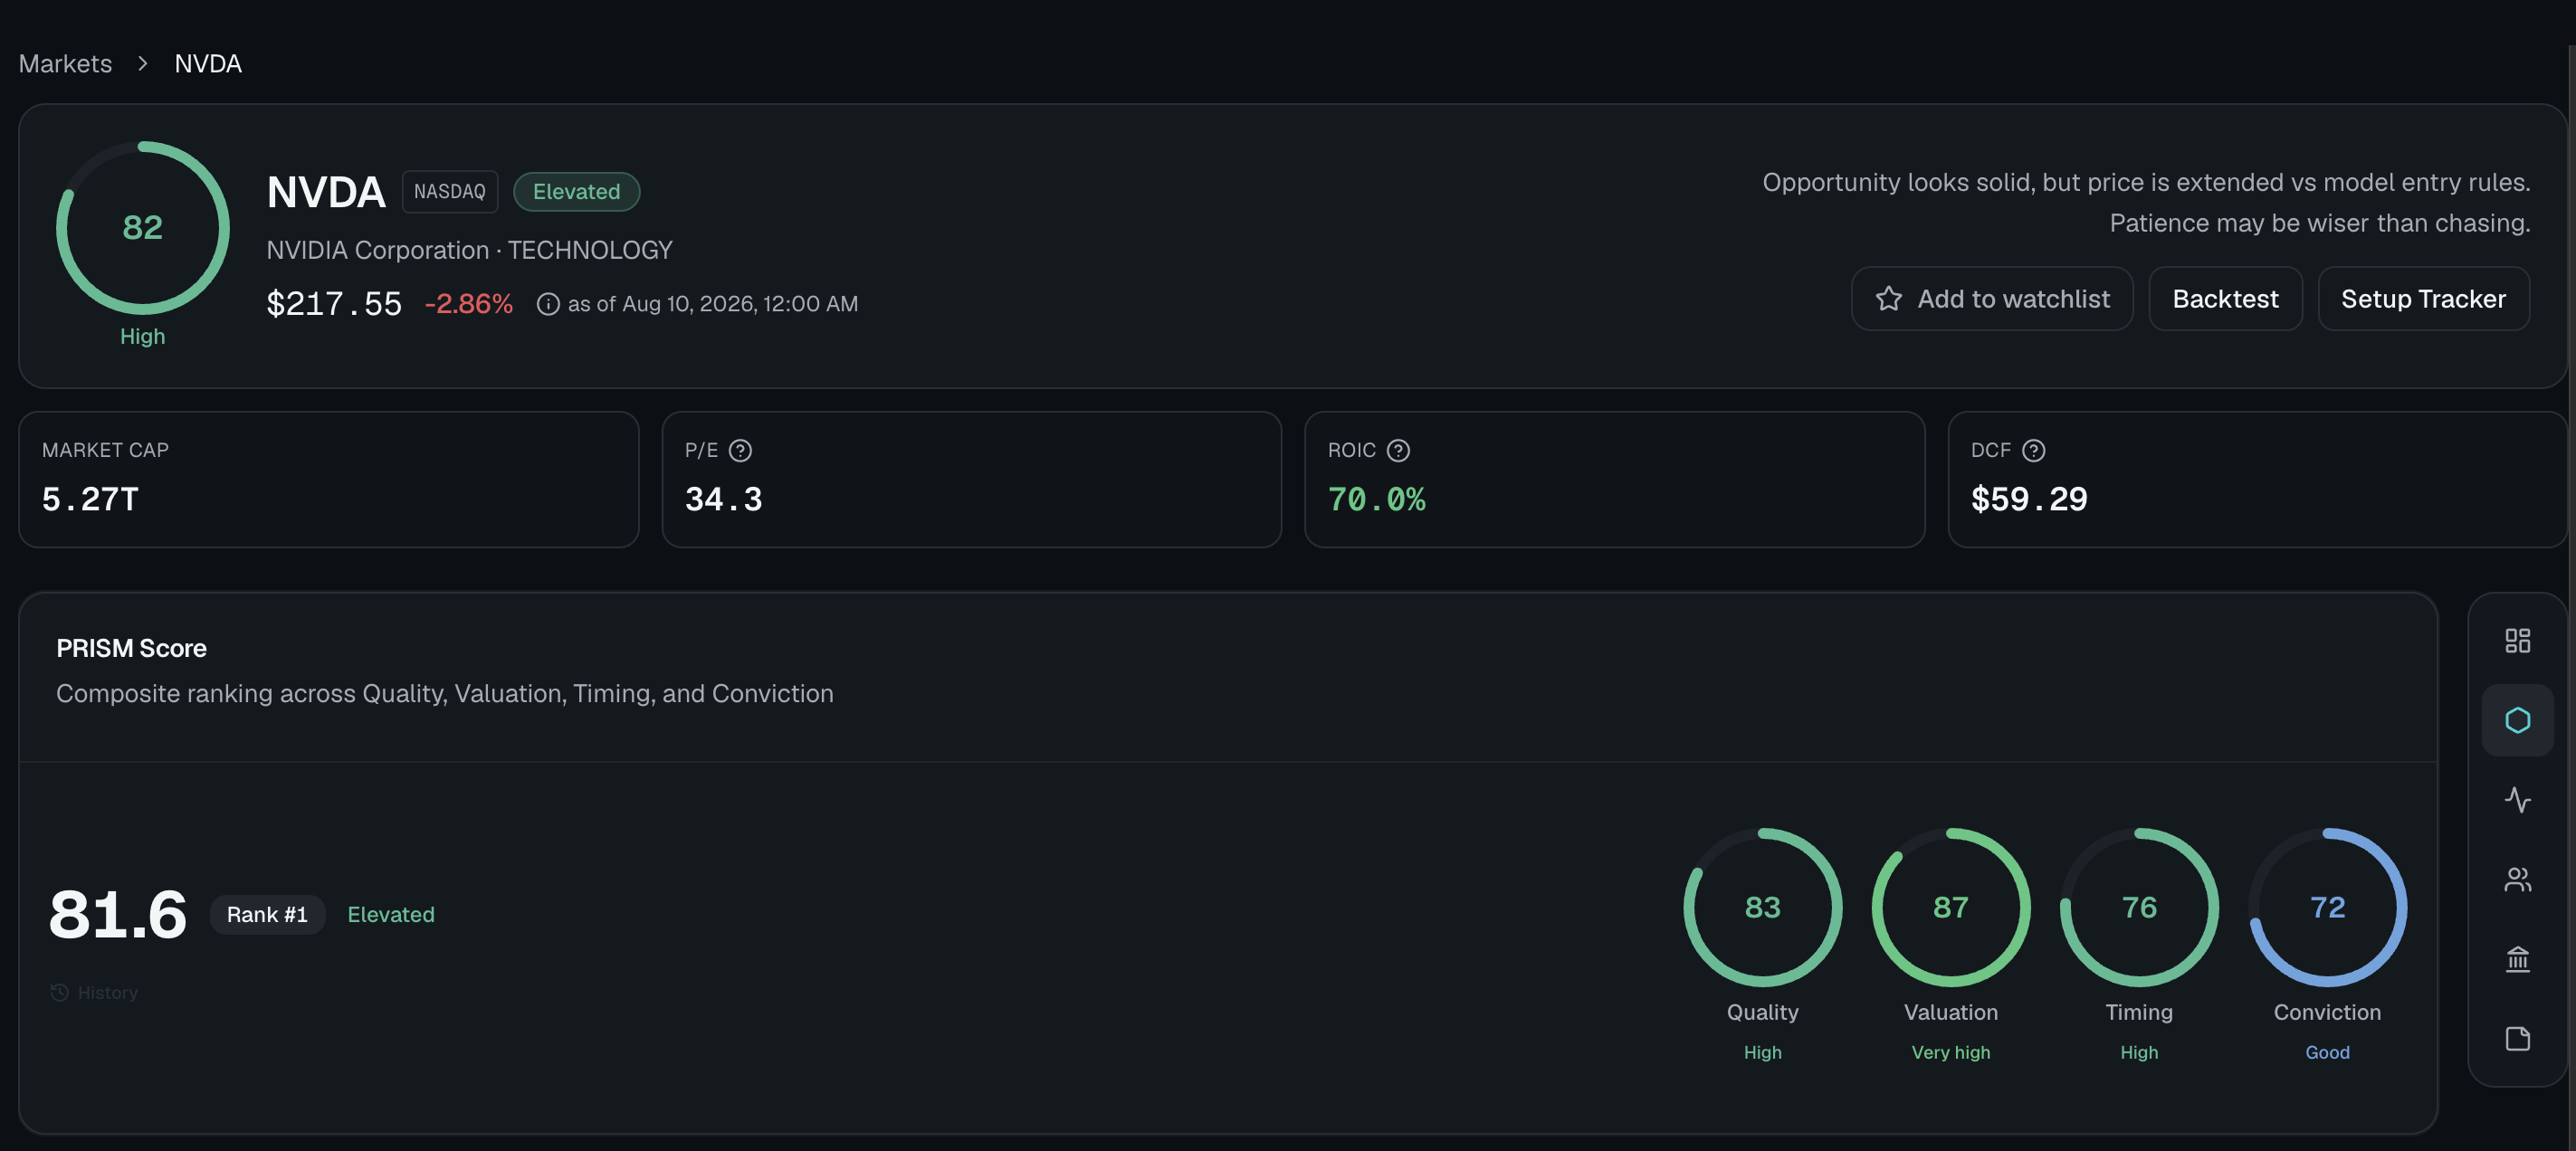Click the 'as of Aug 10, 2026' timestamp
Image resolution: width=2576 pixels, height=1151 pixels.
pyautogui.click(x=713, y=304)
